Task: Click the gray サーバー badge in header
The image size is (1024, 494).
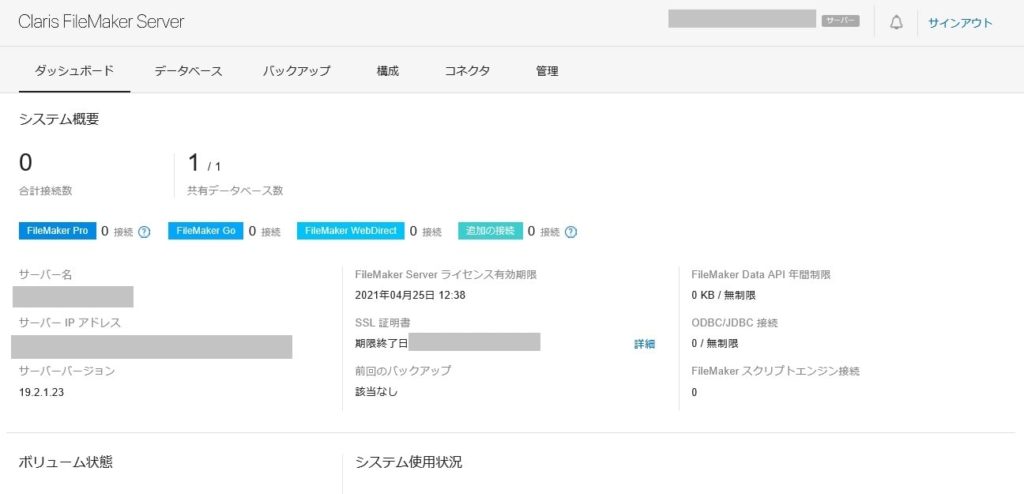Action: click(840, 20)
